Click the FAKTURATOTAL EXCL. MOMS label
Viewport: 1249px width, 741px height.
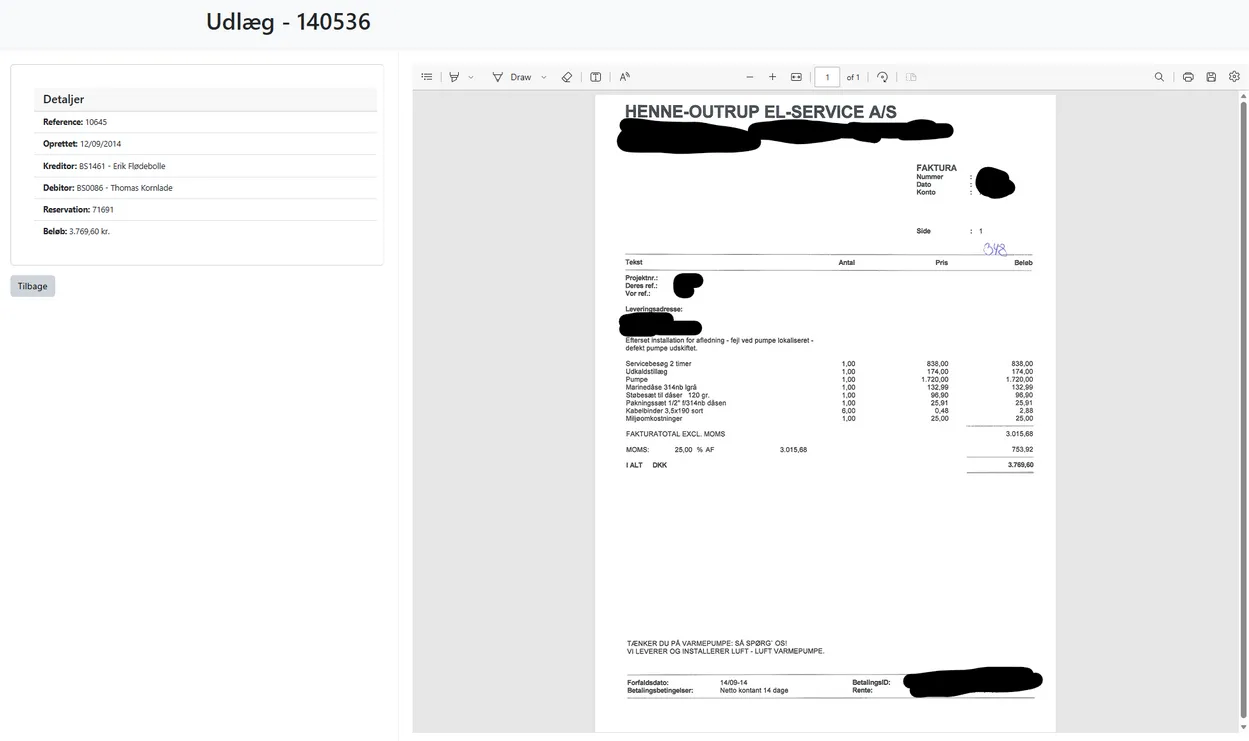(675, 434)
